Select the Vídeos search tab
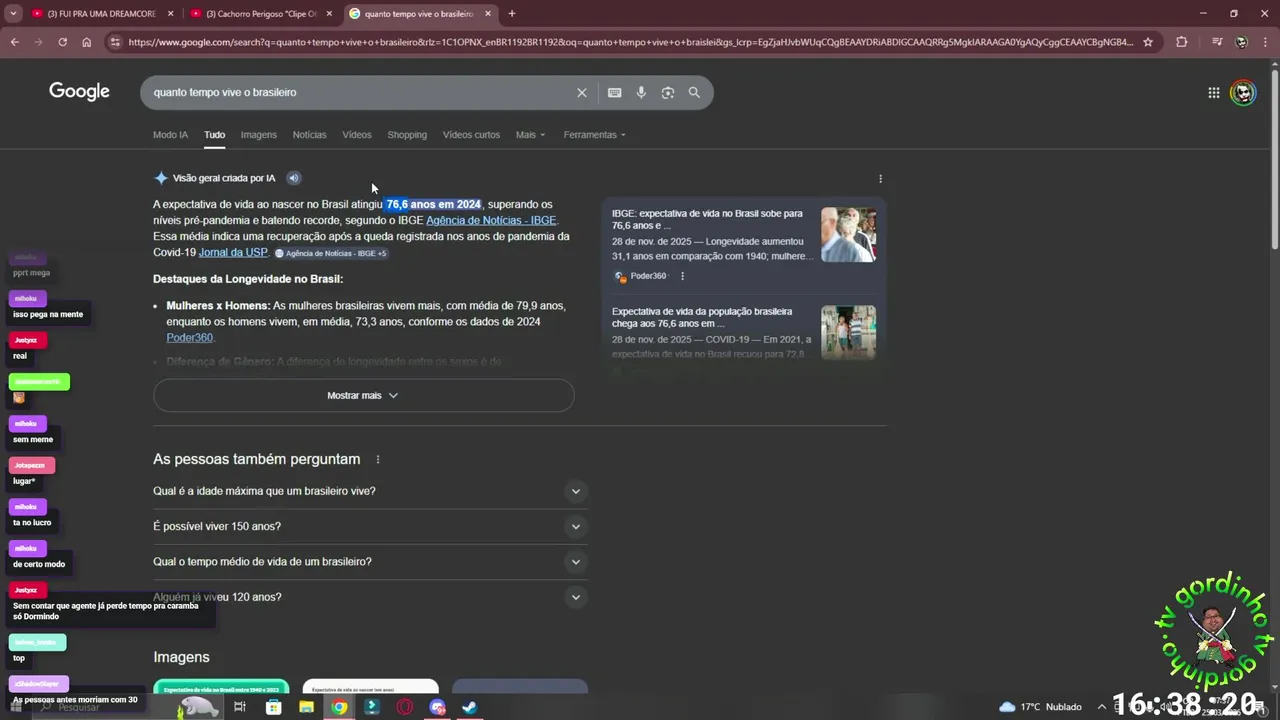Image resolution: width=1280 pixels, height=720 pixels. [357, 135]
